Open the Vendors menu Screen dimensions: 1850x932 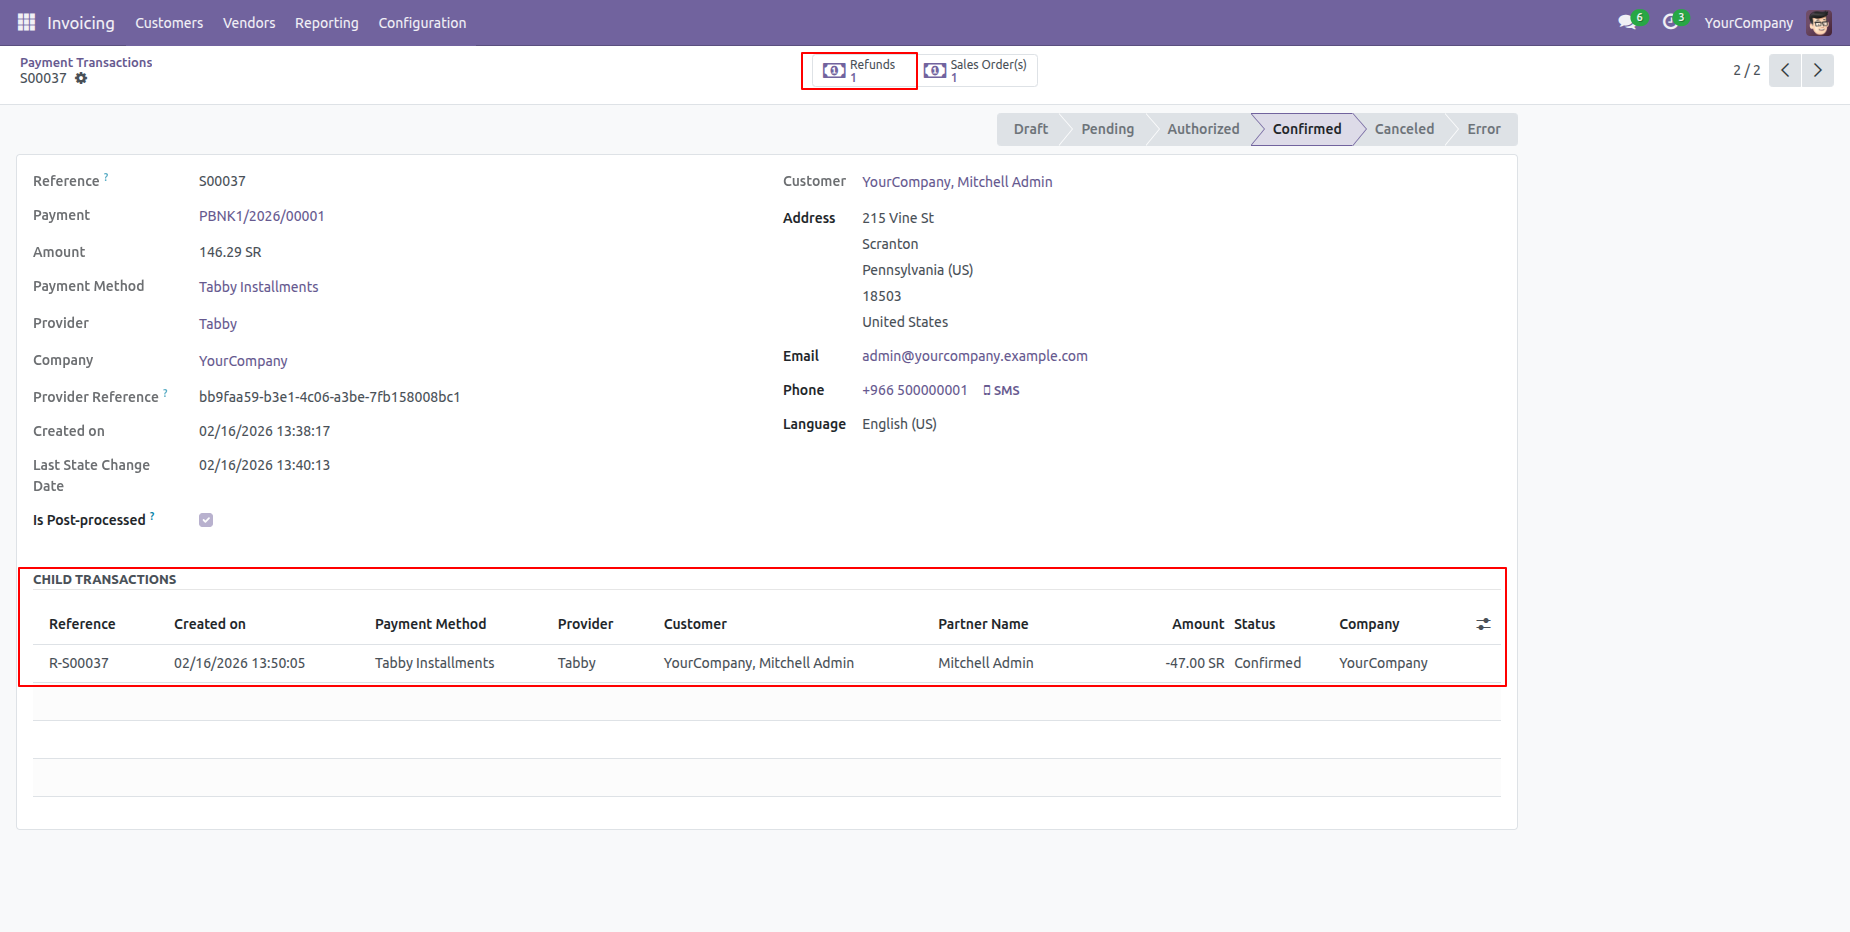pos(249,23)
